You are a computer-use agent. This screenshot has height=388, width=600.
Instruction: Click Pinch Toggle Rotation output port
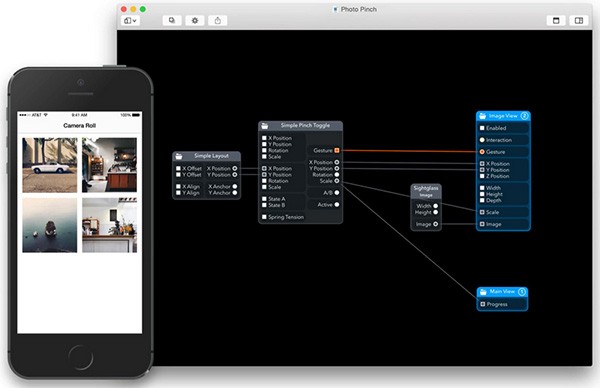point(337,174)
